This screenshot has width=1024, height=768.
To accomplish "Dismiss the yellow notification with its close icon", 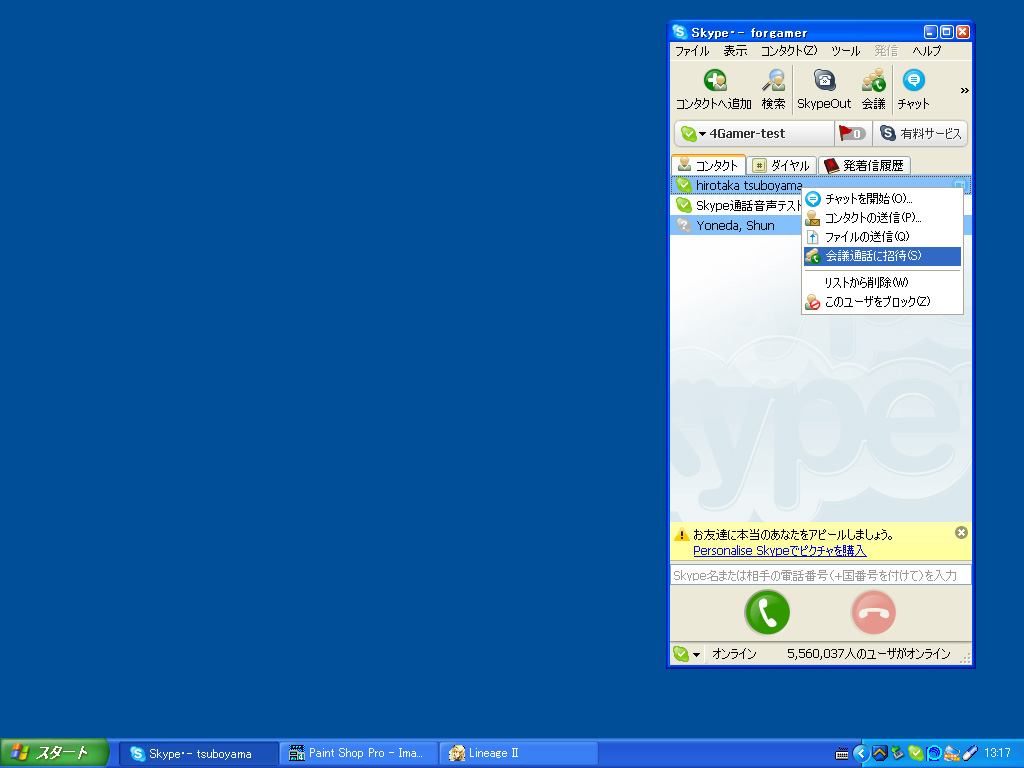I will (961, 533).
